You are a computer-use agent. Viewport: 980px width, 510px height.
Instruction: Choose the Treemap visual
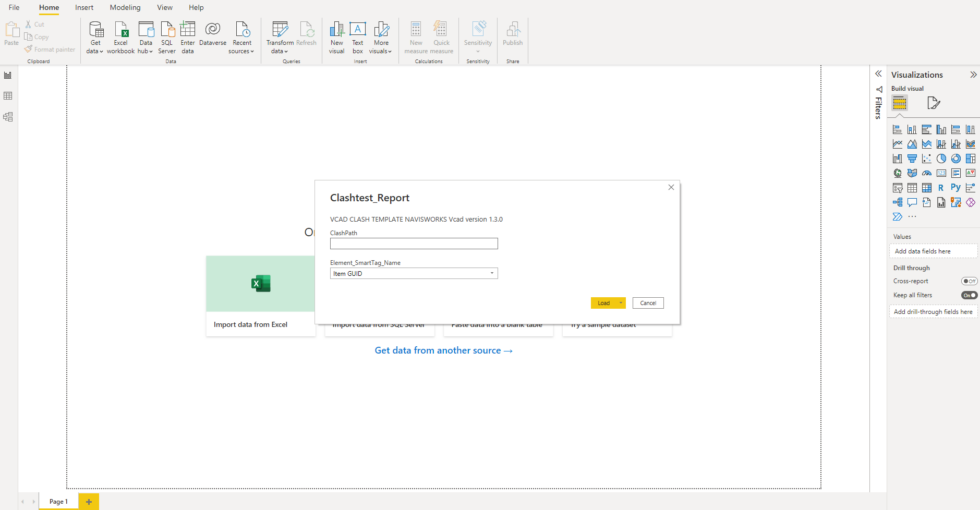tap(970, 159)
